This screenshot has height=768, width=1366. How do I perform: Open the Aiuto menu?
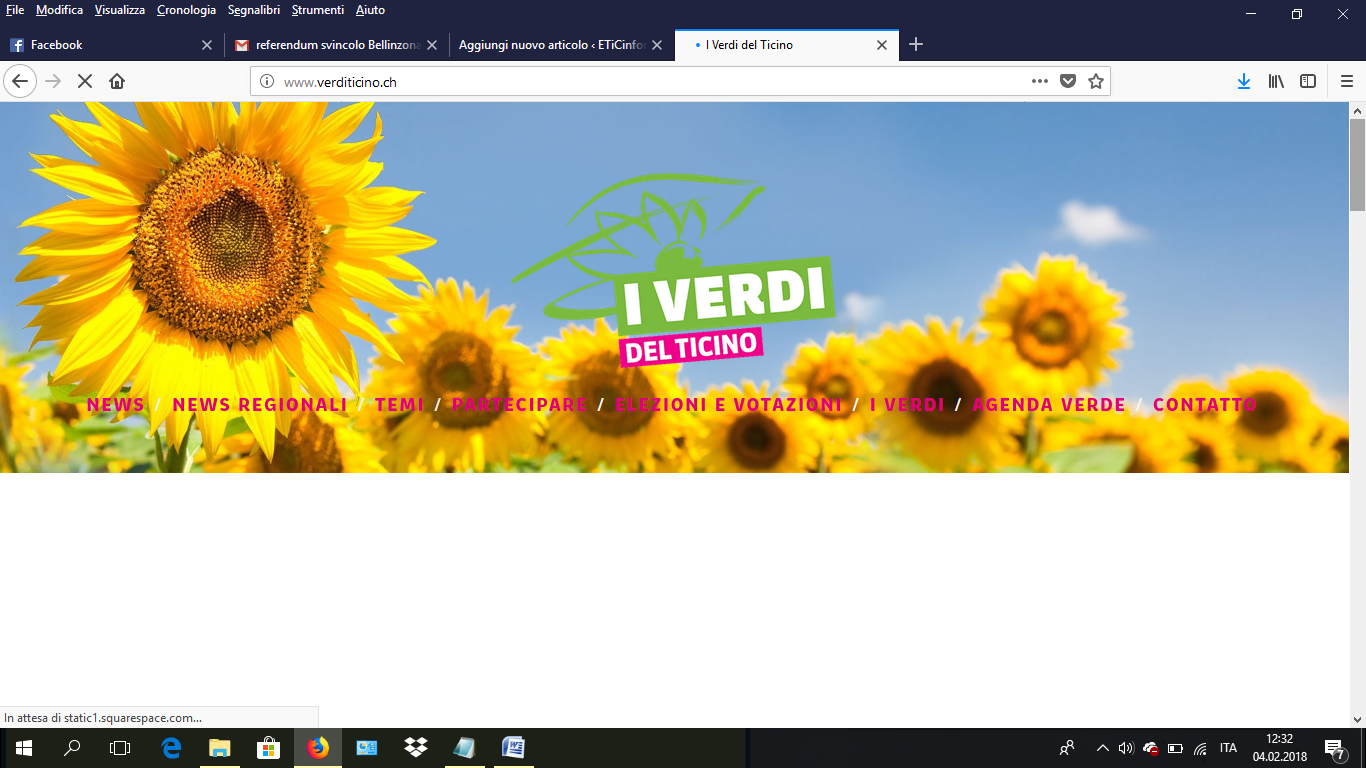(370, 10)
